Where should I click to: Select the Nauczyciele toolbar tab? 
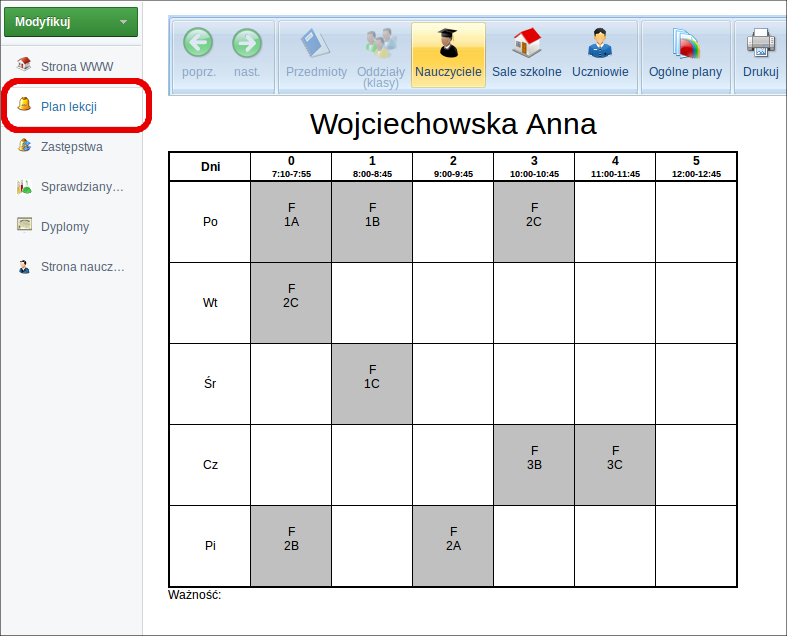click(x=448, y=55)
